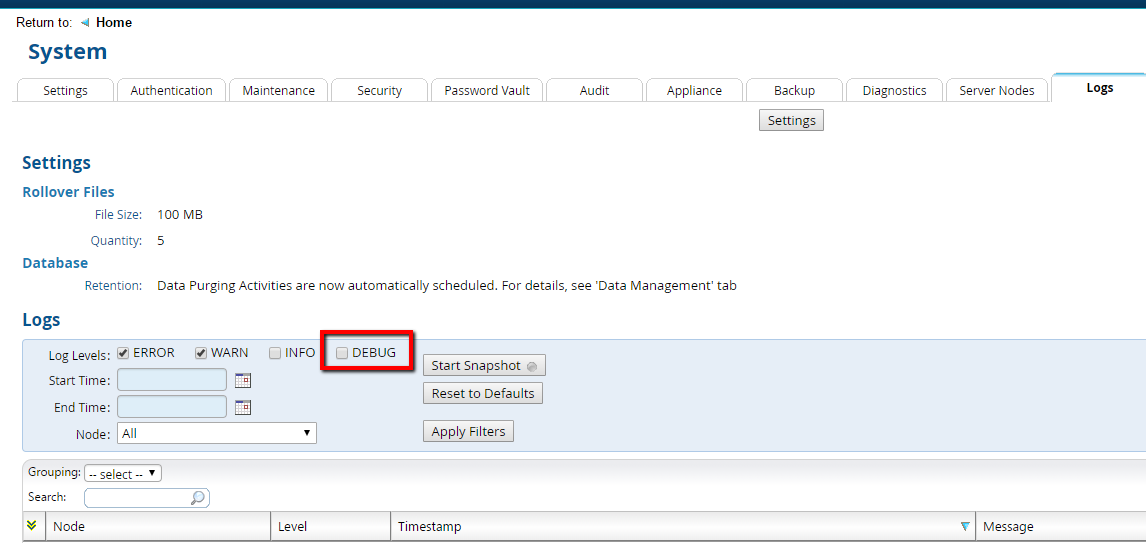Image resolution: width=1146 pixels, height=543 pixels.
Task: Expand the Grouping select dropdown
Action: 123,474
